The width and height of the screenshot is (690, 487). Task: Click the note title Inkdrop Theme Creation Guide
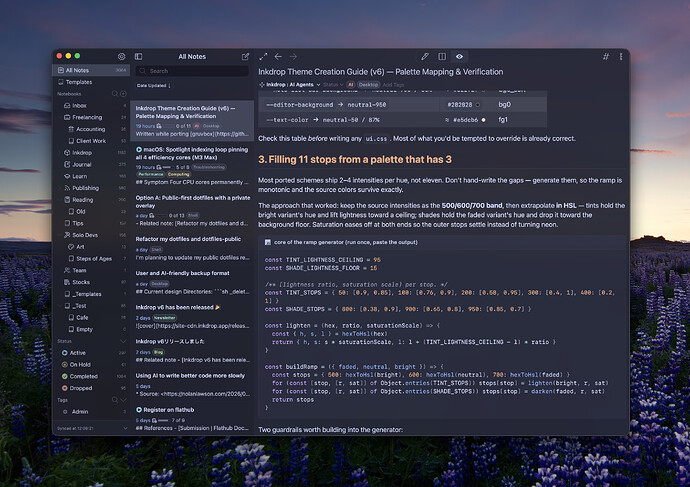[381, 72]
